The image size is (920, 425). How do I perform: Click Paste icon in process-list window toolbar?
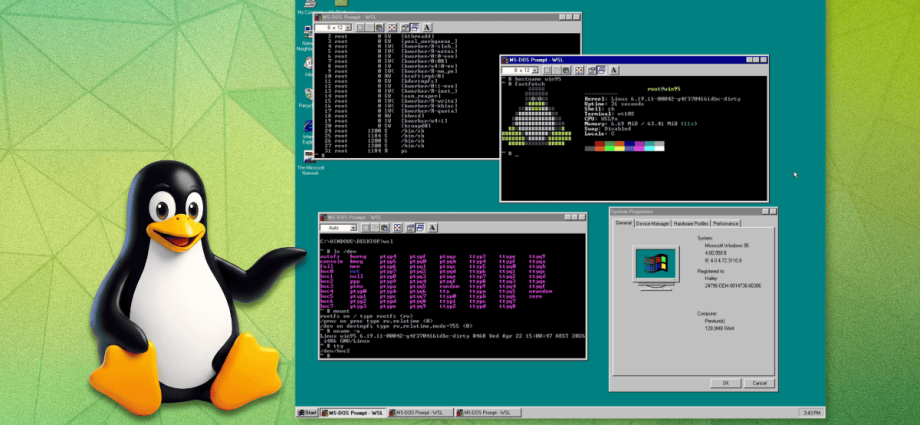[381, 28]
